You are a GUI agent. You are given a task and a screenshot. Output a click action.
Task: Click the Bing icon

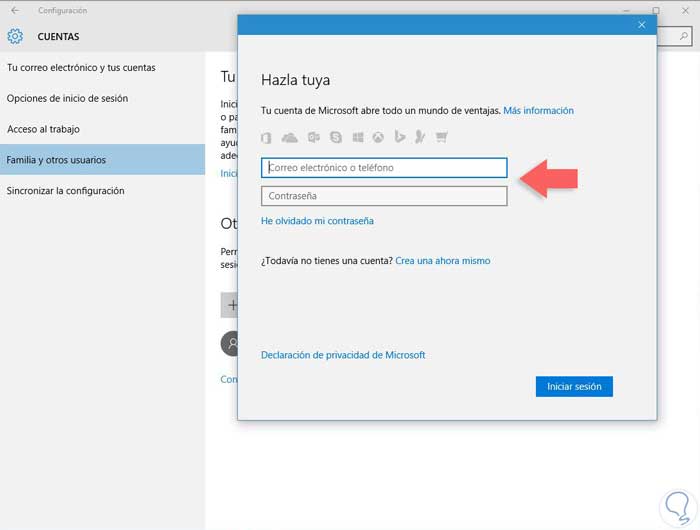400,136
